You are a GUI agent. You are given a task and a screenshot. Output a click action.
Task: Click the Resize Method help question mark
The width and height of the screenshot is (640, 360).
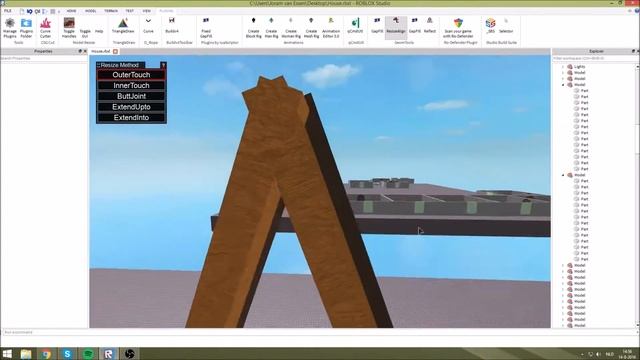point(163,65)
